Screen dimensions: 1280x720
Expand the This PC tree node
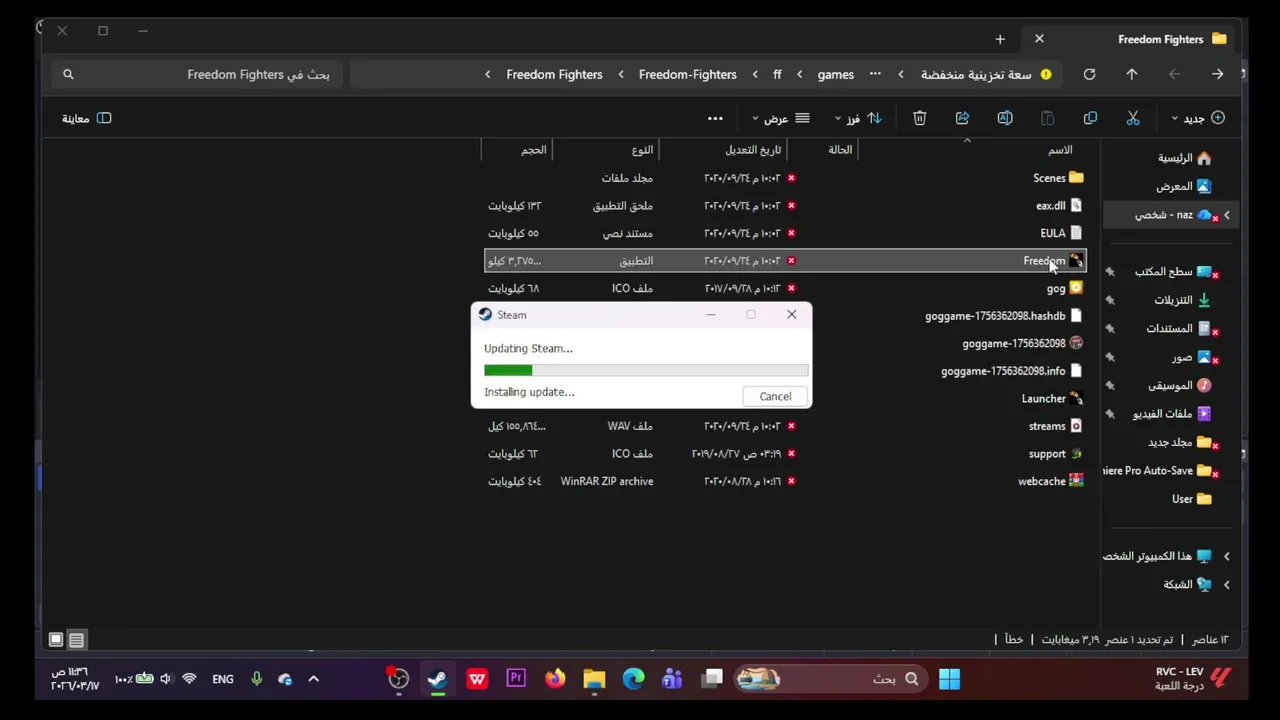[x=1227, y=556]
